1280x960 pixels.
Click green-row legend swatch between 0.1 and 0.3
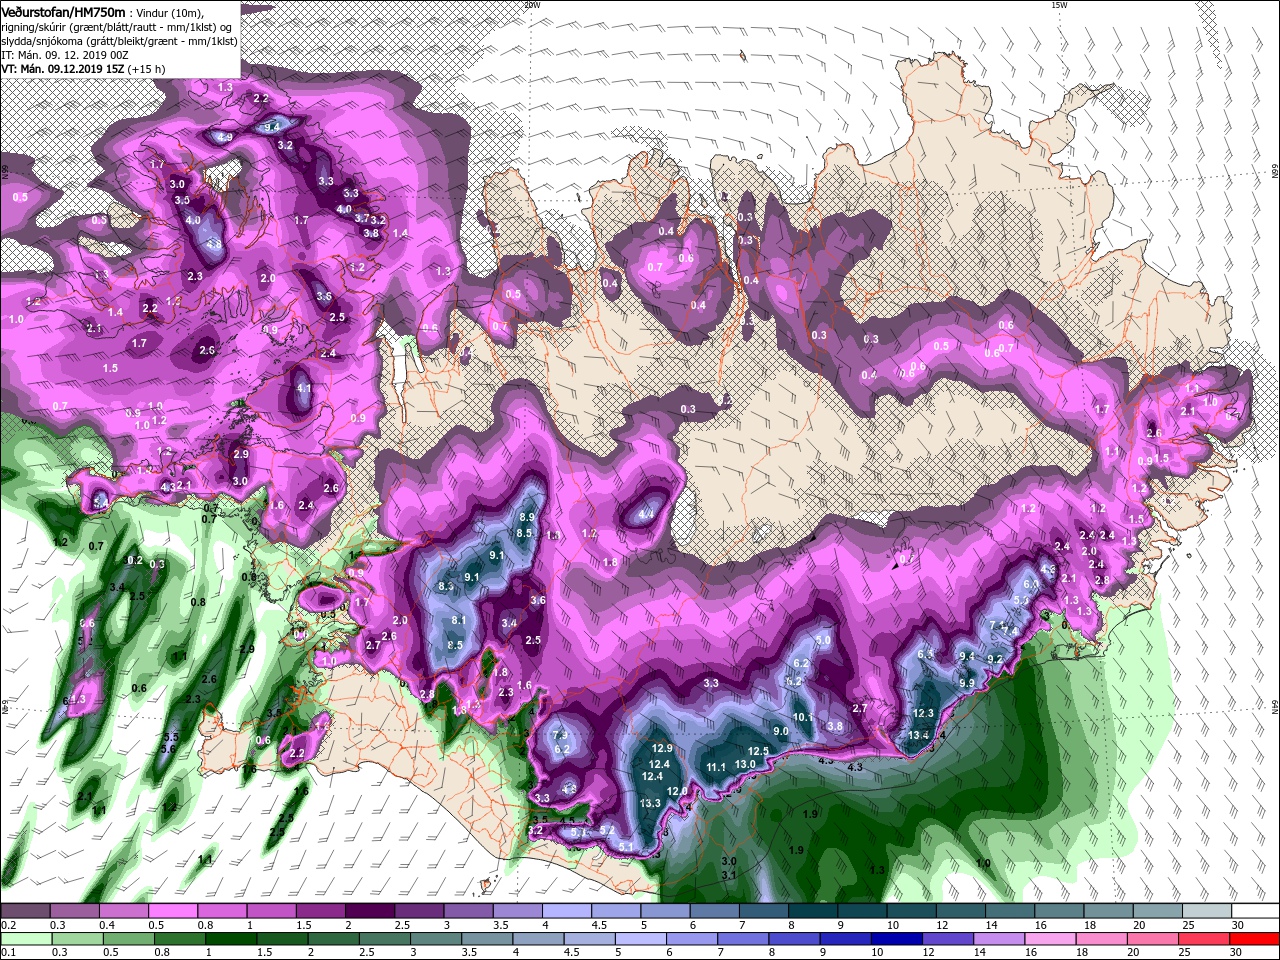click(25, 939)
